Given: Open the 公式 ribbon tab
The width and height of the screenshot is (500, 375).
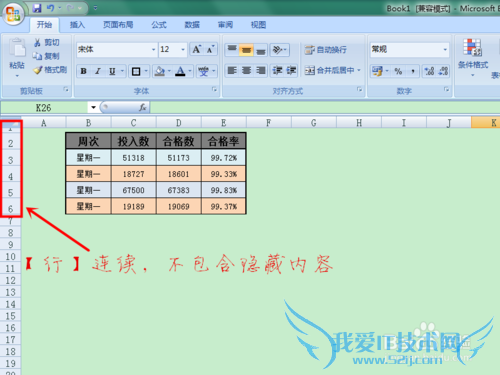Looking at the screenshot, I should [159, 25].
